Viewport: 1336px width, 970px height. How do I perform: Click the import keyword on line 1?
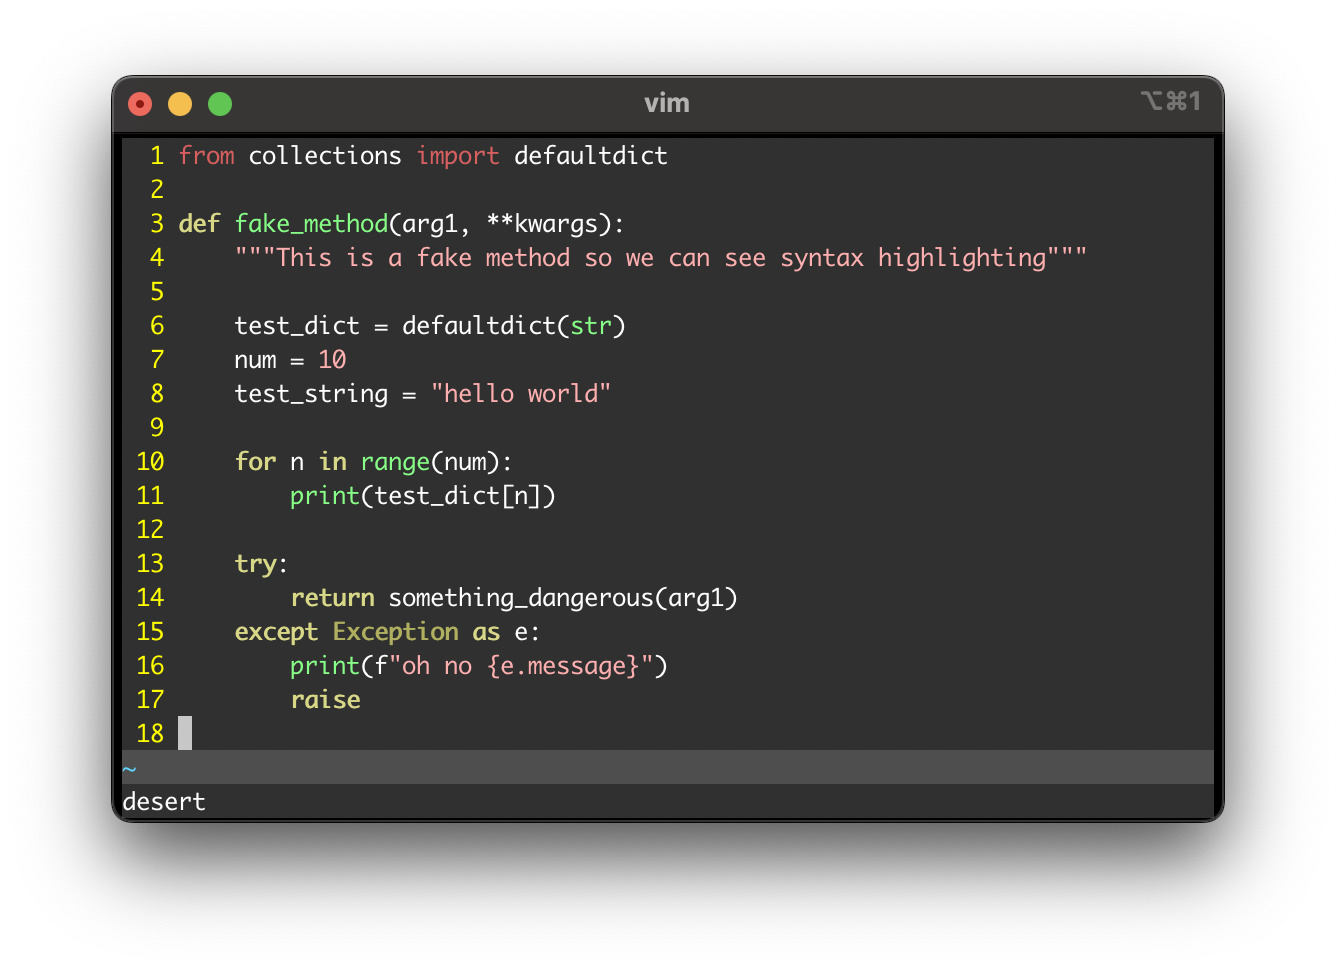point(457,155)
